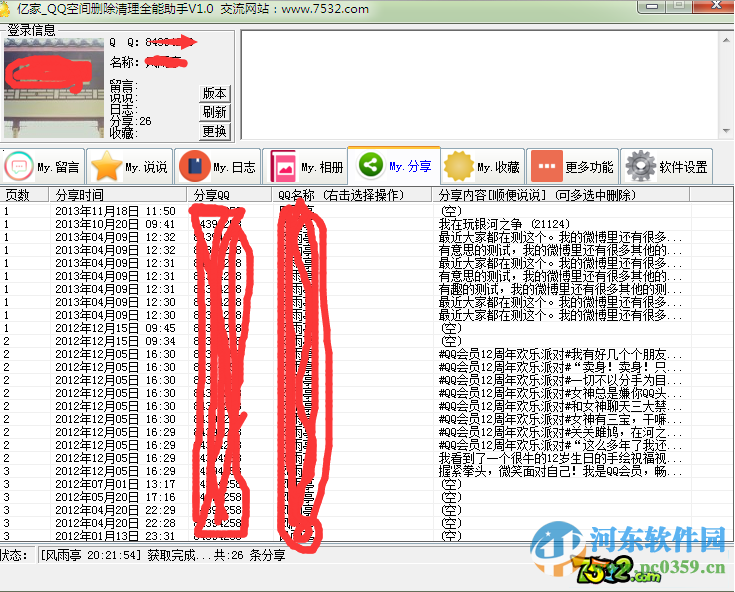Viewport: 735px width, 592px height.
Task: Switch to the My.日志 tab label
Action: tap(234, 167)
